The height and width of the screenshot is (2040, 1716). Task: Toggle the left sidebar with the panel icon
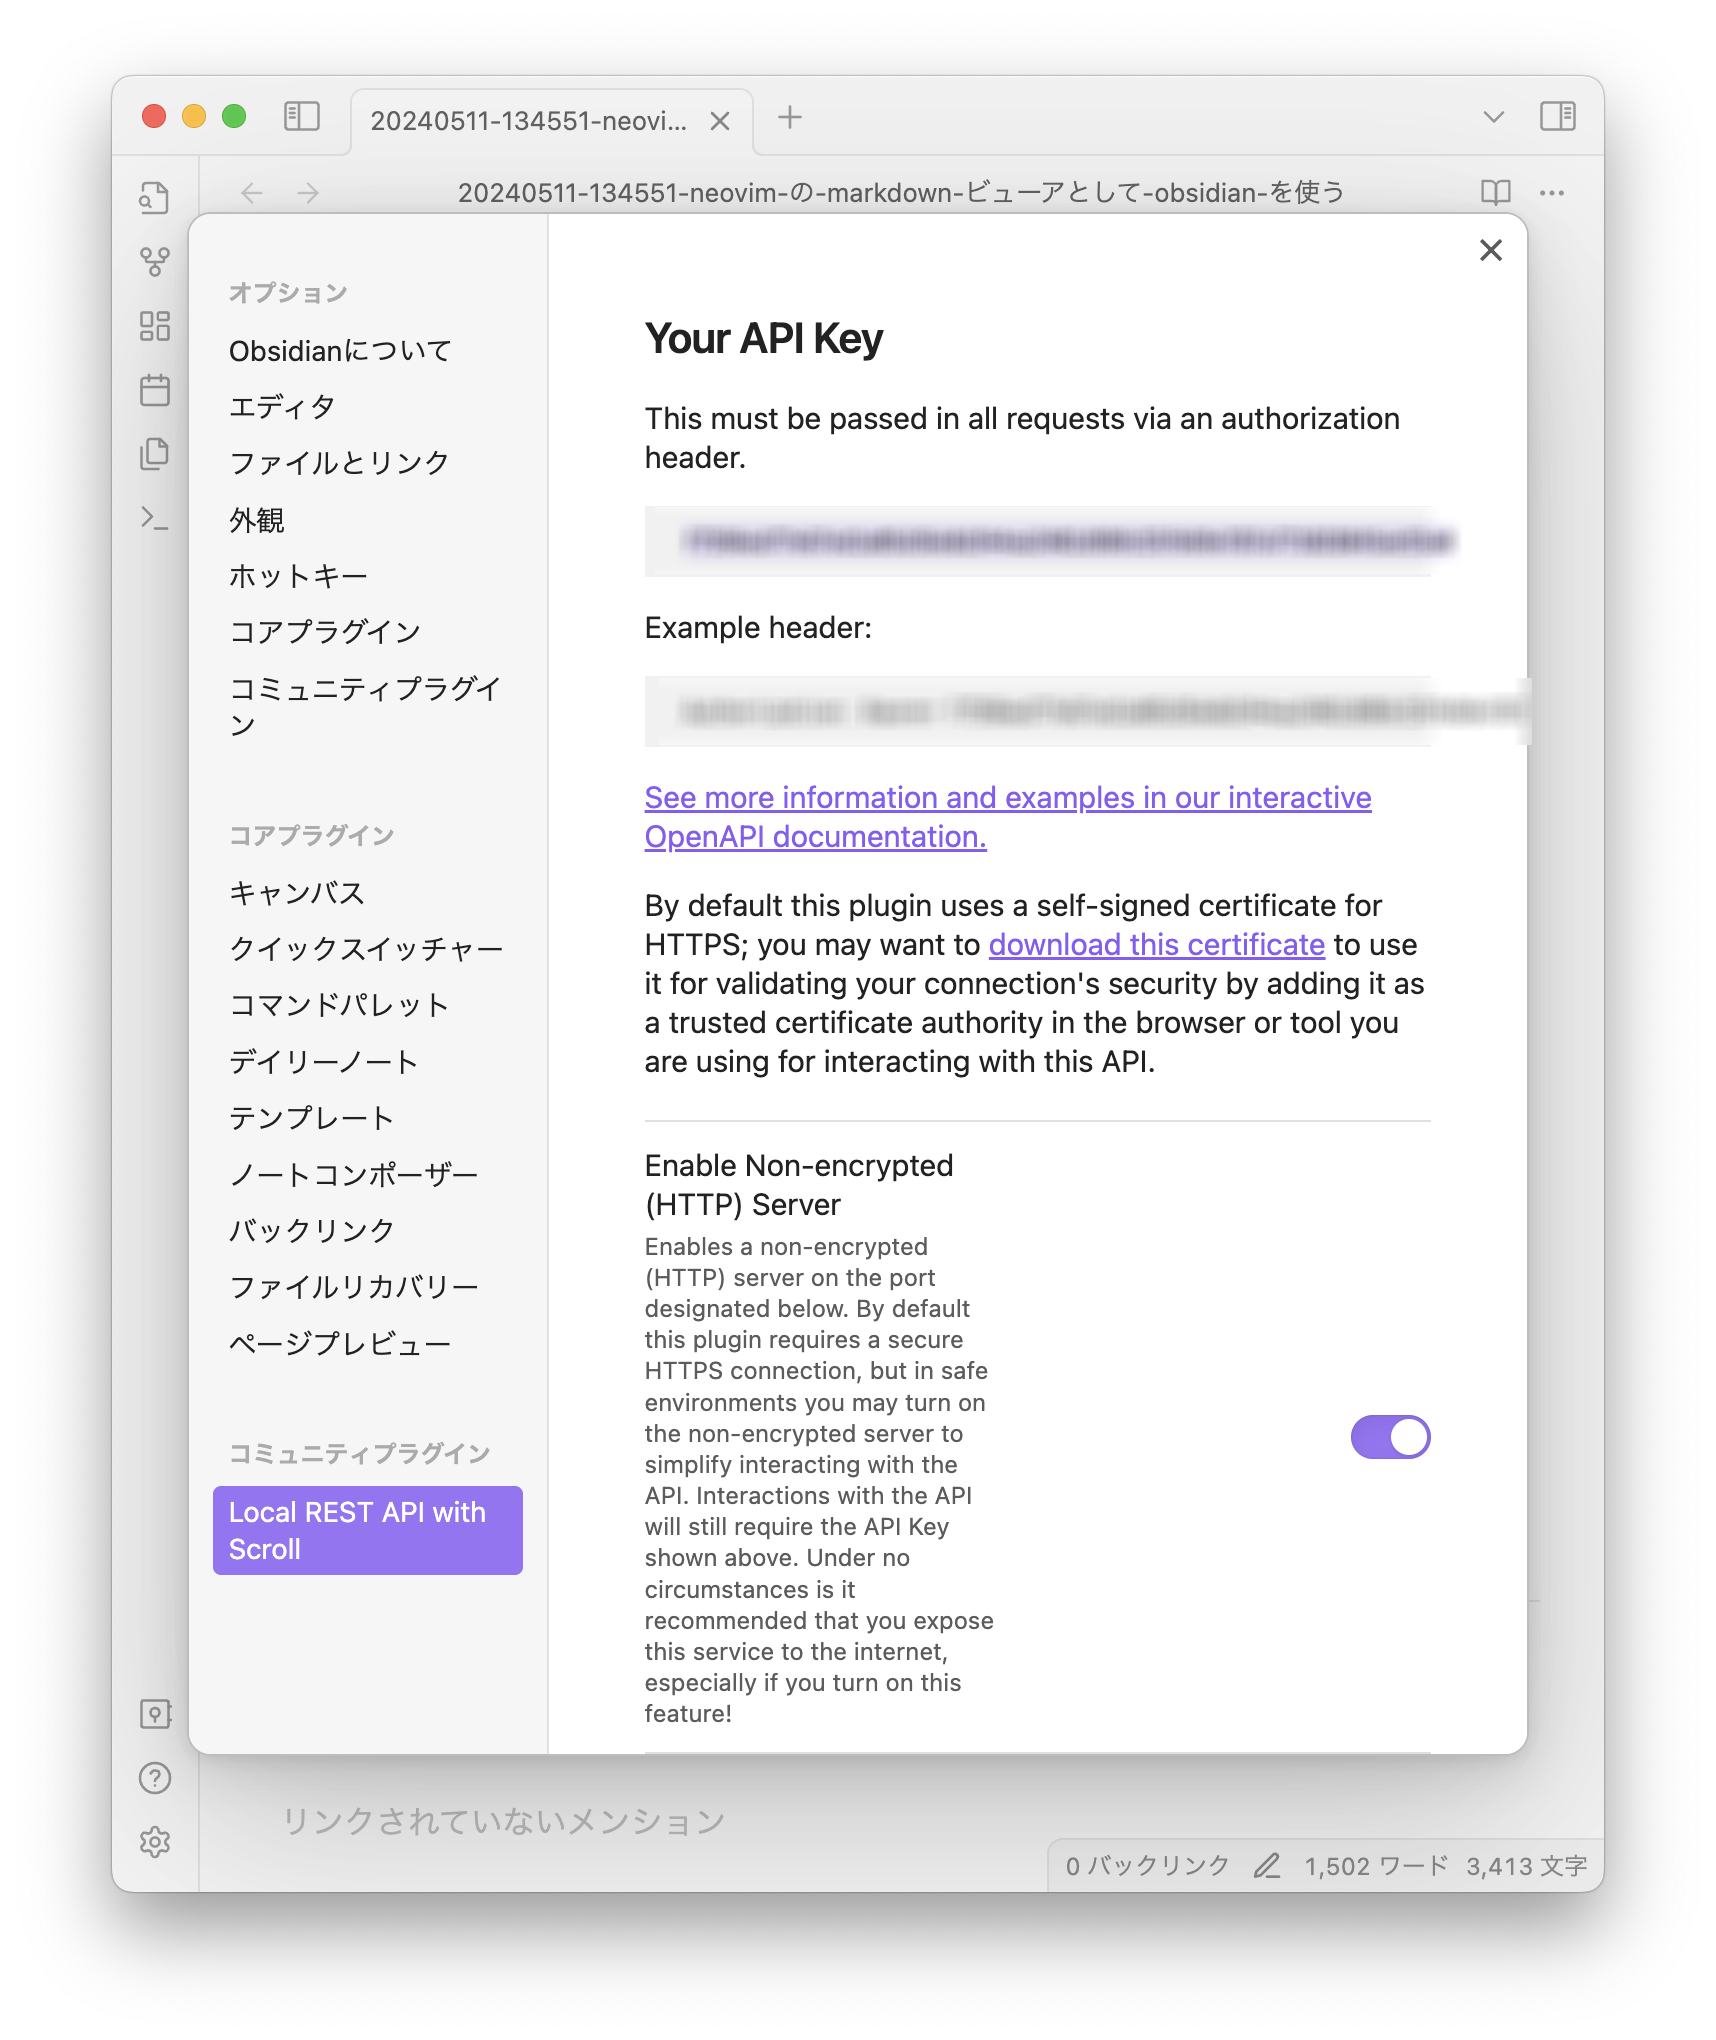coord(300,117)
